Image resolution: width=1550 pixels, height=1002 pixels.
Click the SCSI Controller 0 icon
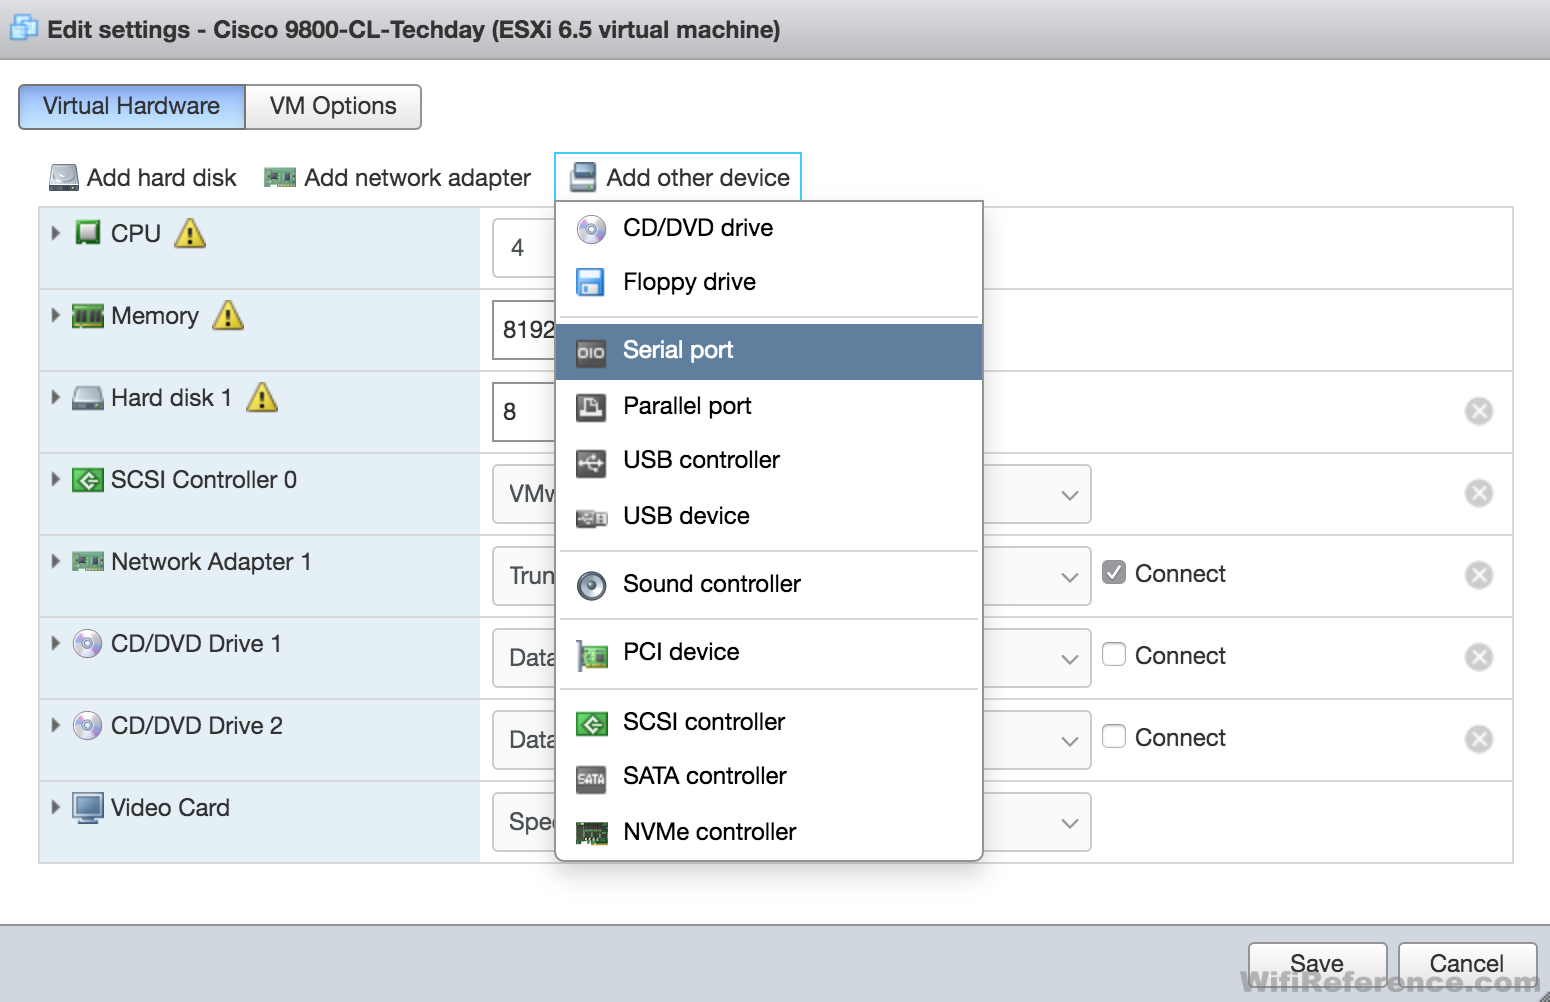88,480
